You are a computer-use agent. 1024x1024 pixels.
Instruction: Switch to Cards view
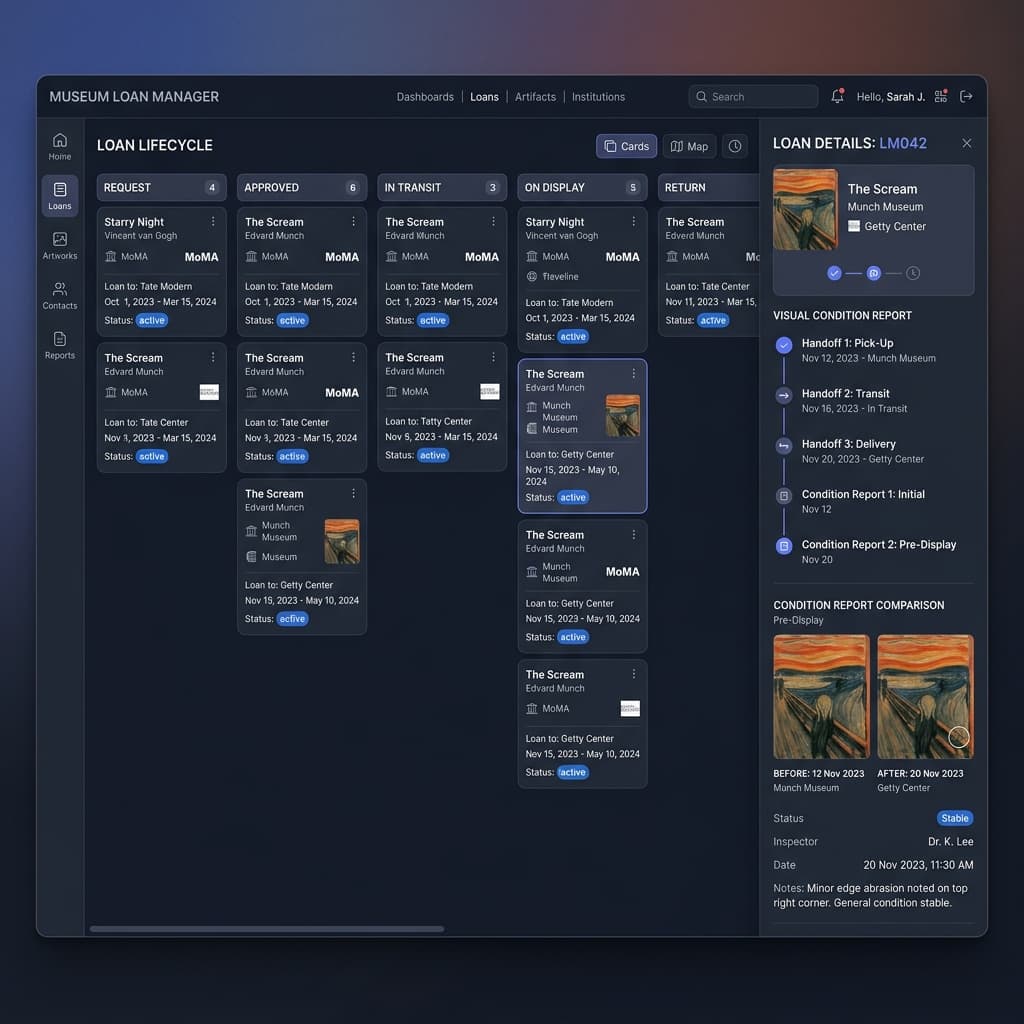point(626,146)
